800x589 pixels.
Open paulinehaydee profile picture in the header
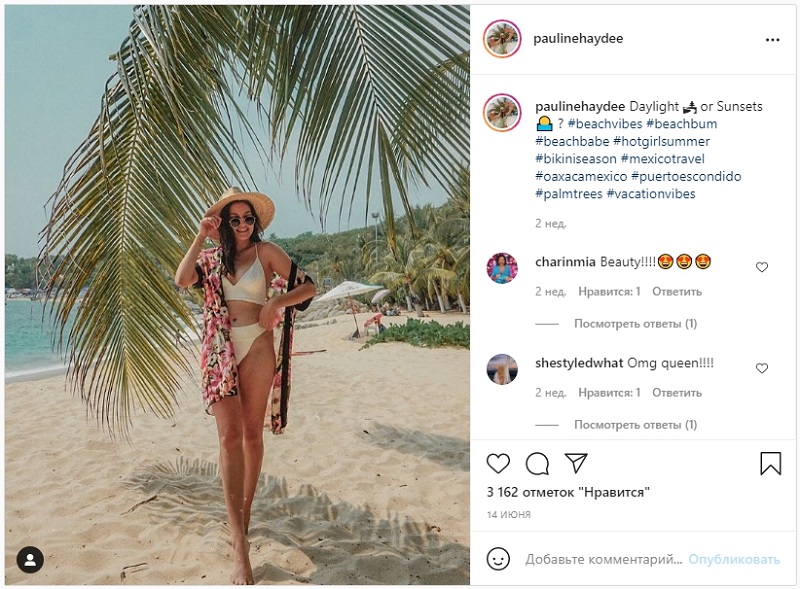pos(502,39)
